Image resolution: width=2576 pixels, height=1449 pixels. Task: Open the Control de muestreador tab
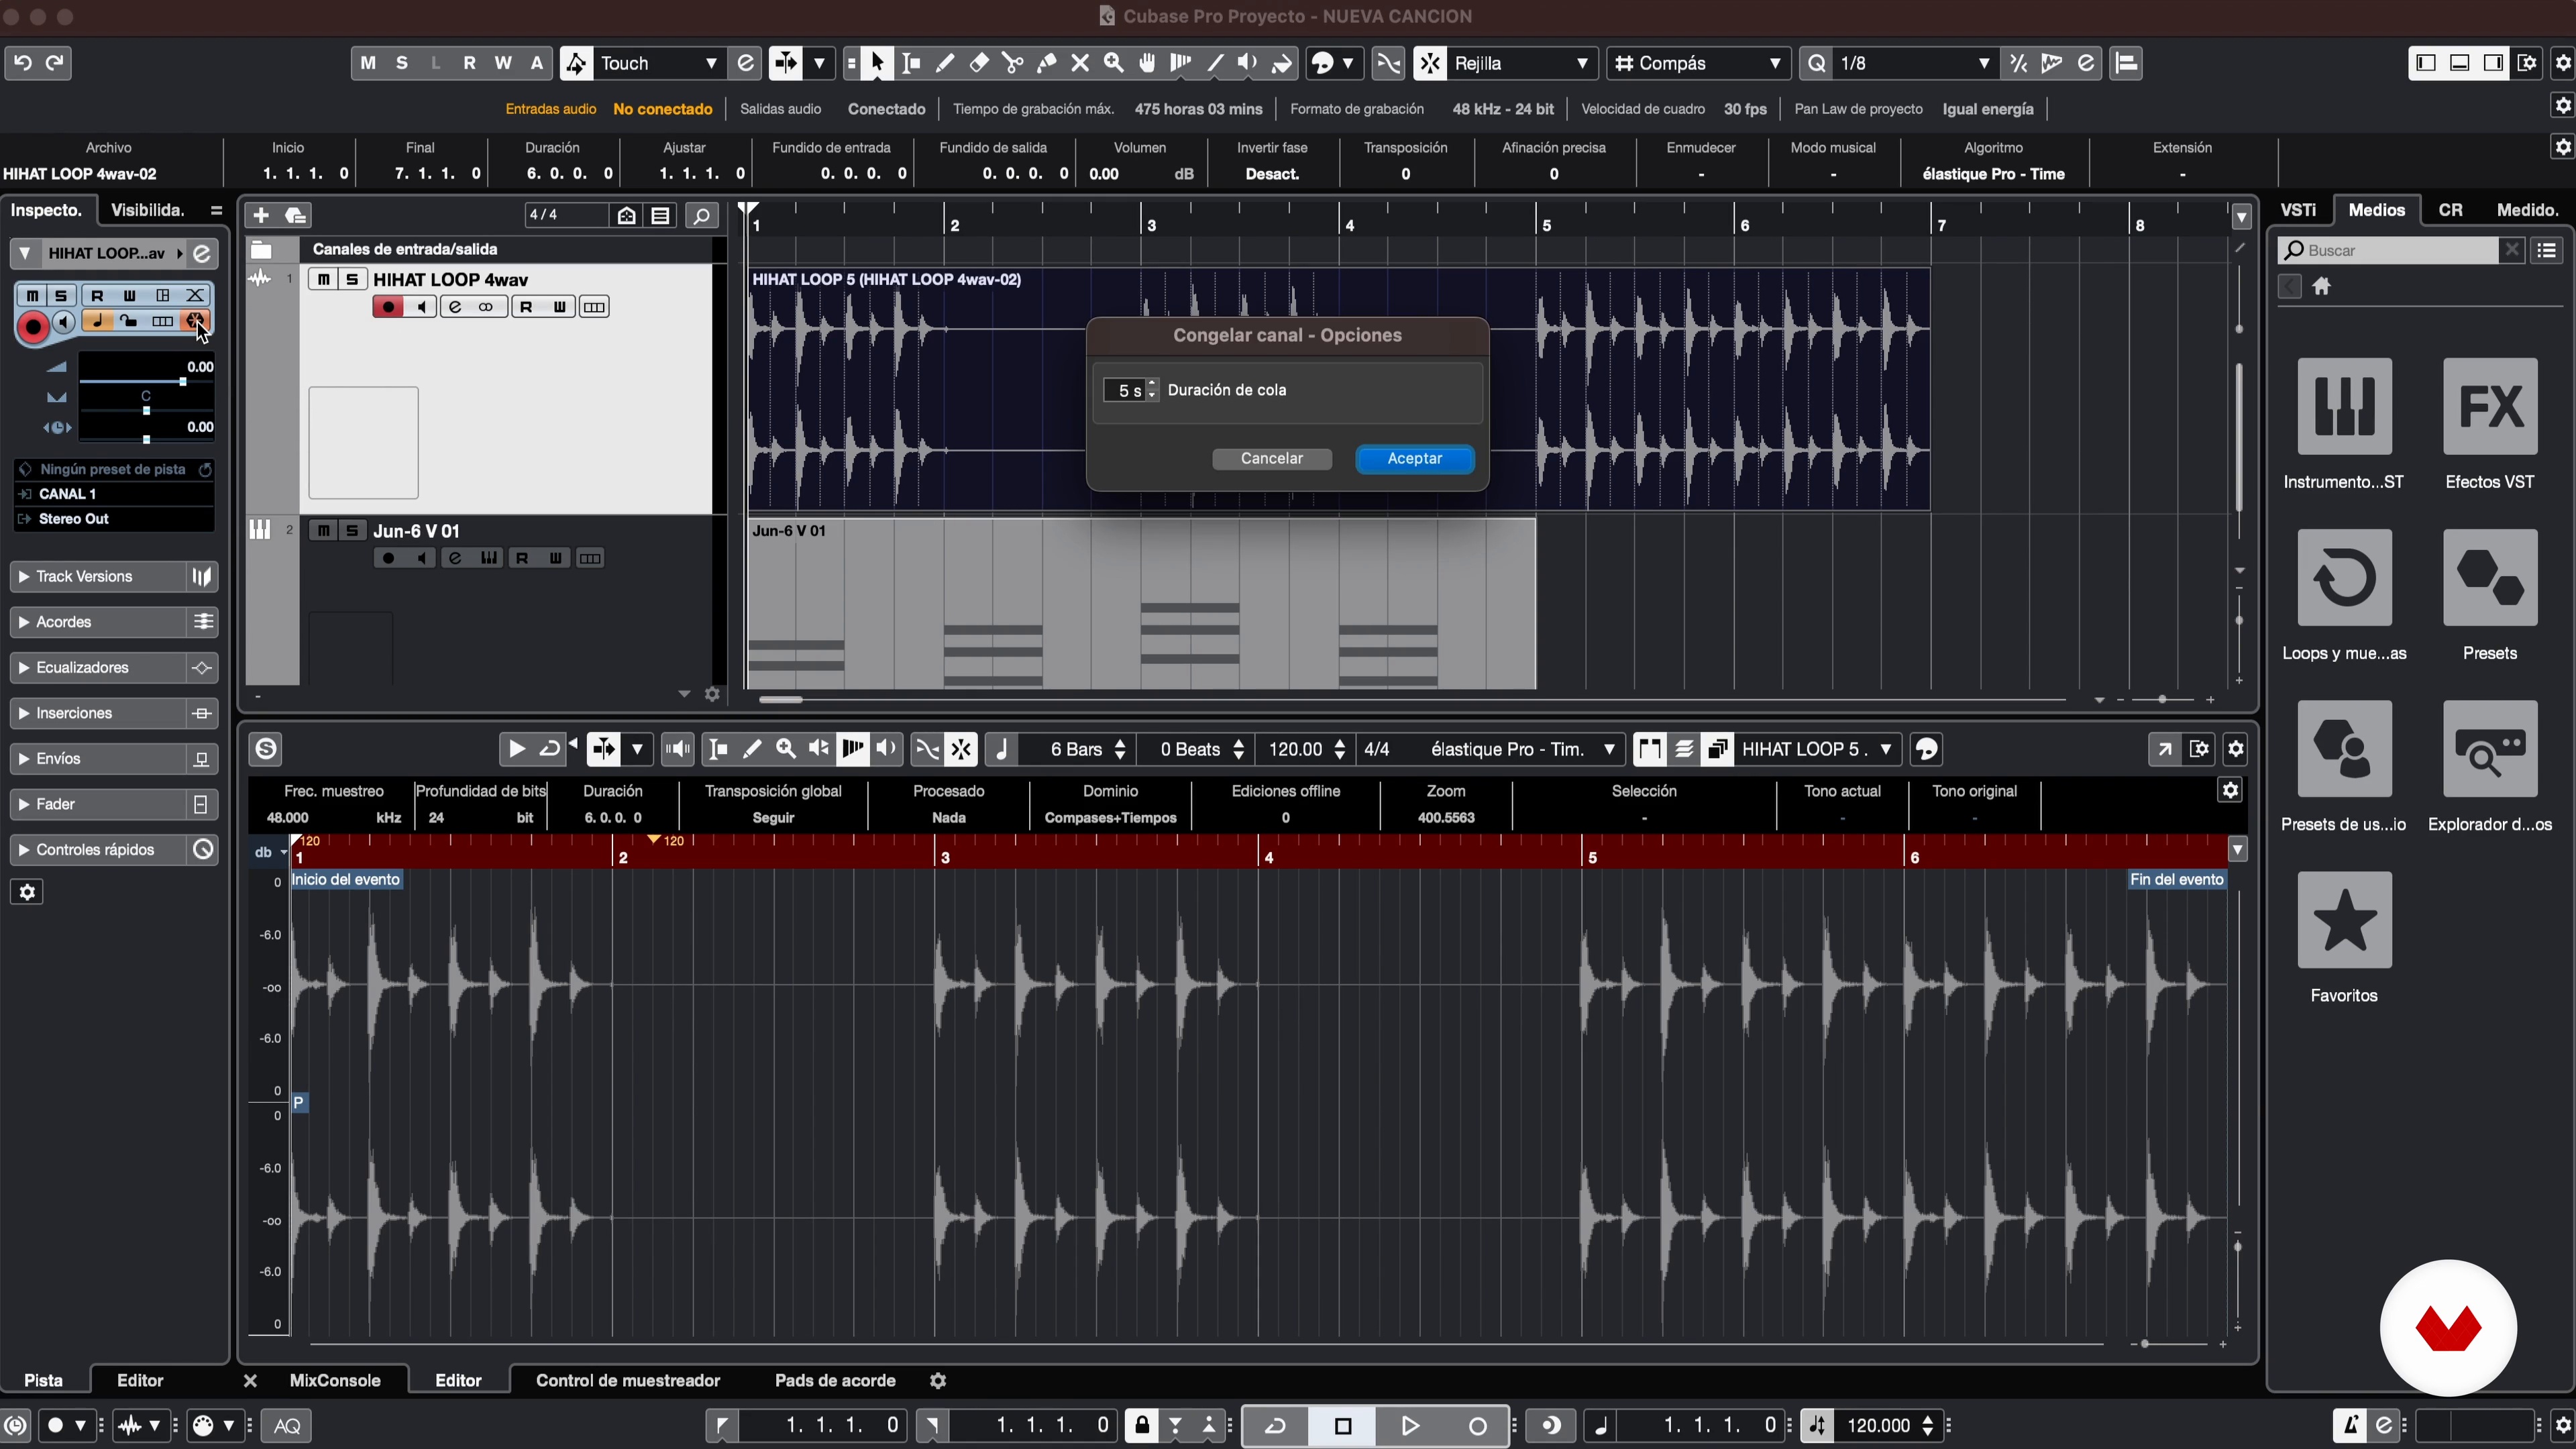coord(628,1381)
